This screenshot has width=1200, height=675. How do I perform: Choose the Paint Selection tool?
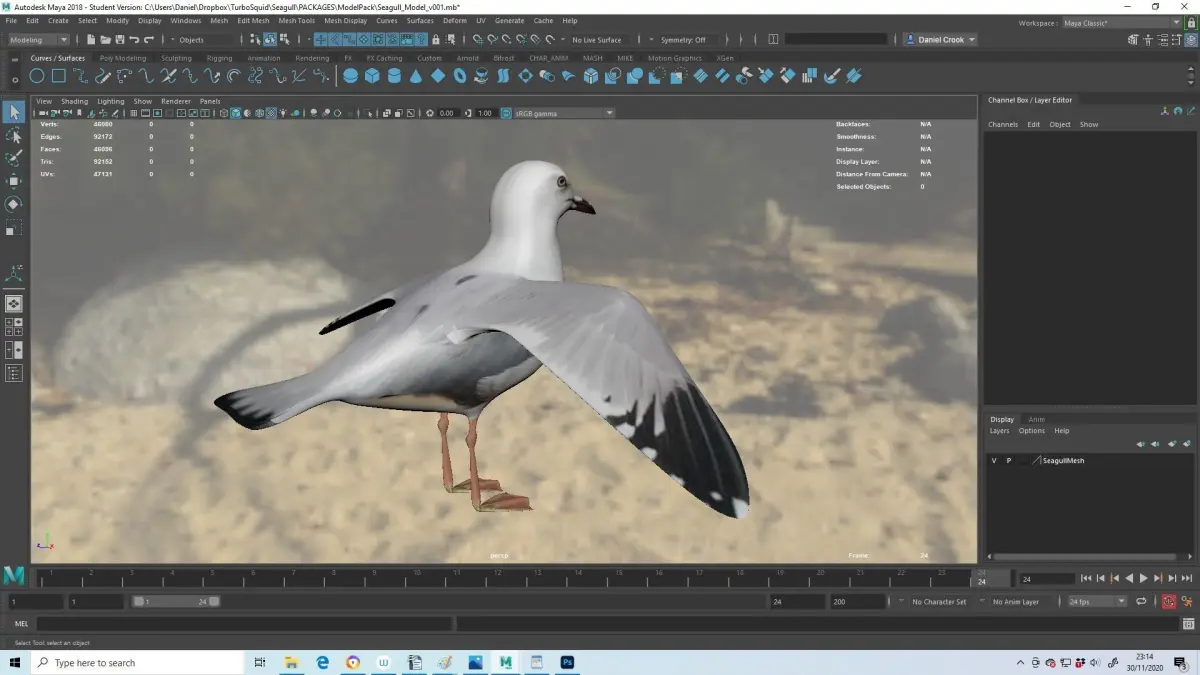[14, 158]
